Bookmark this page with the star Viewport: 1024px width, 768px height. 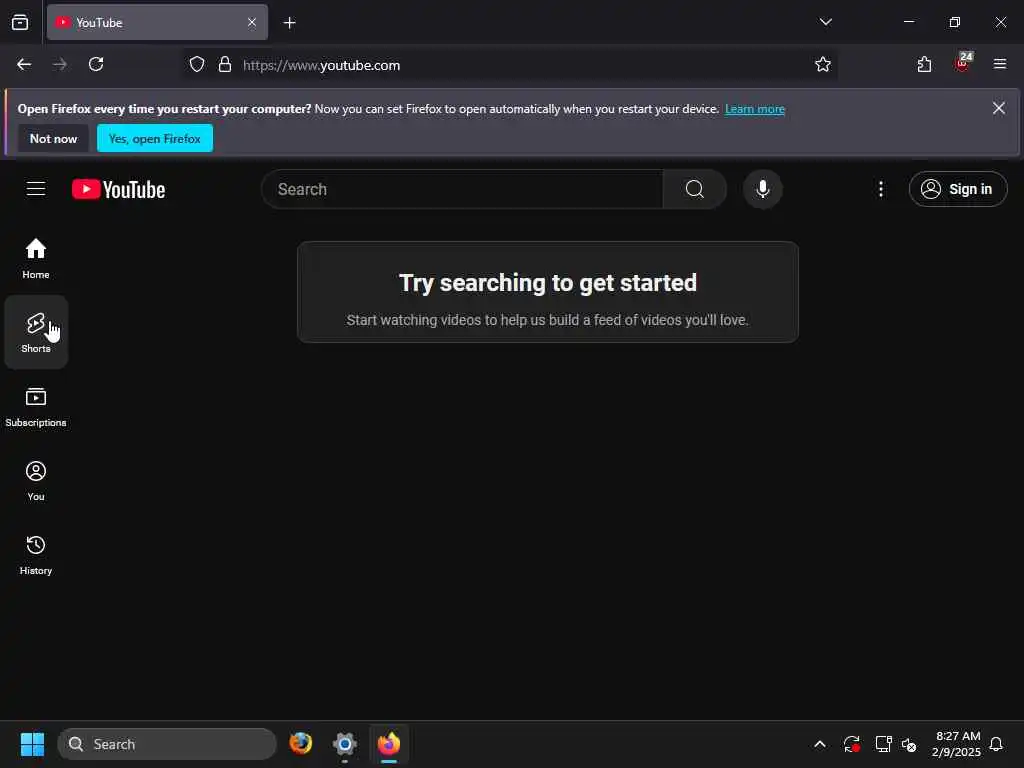pos(822,65)
